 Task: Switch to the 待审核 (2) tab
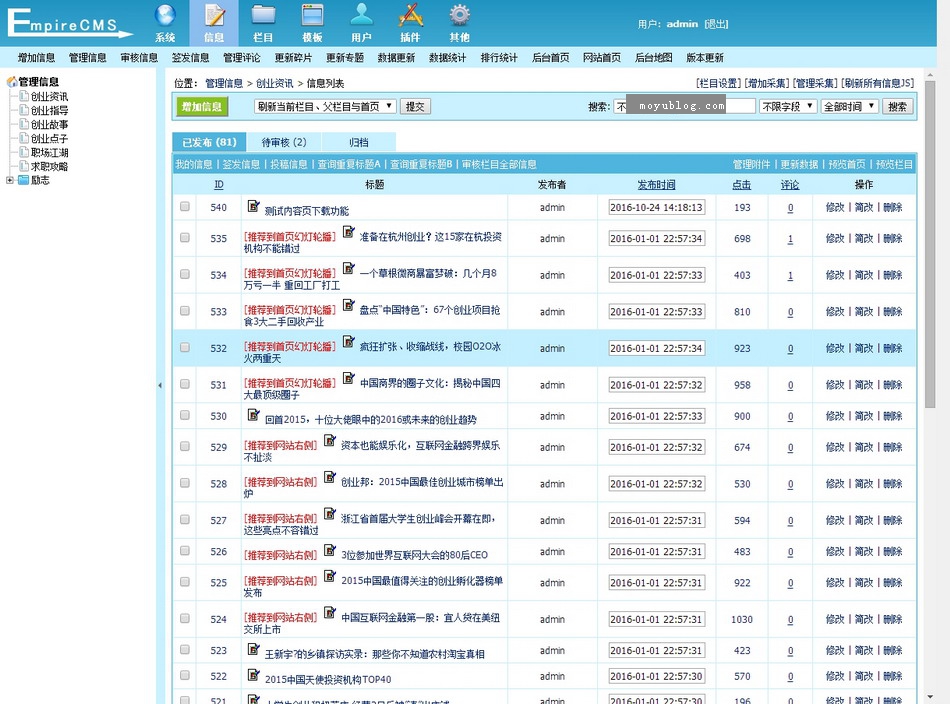coord(284,142)
